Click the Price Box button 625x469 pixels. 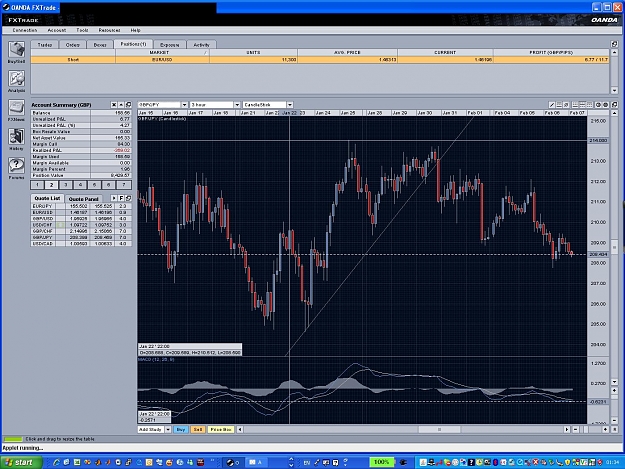pyautogui.click(x=221, y=430)
